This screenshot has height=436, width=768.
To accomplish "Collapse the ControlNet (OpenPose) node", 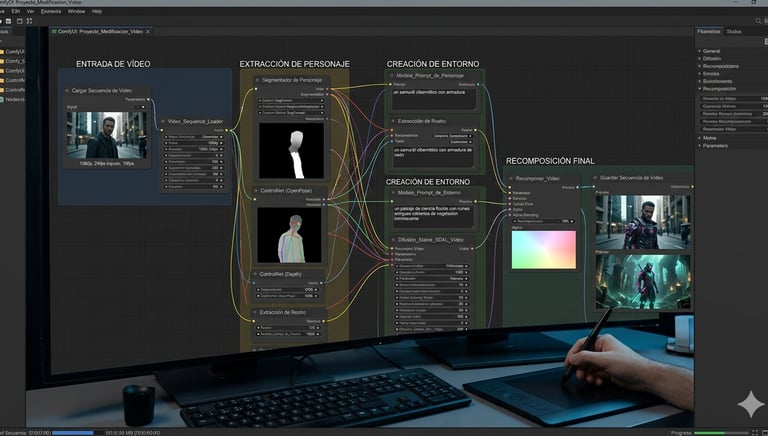I will click(x=256, y=191).
